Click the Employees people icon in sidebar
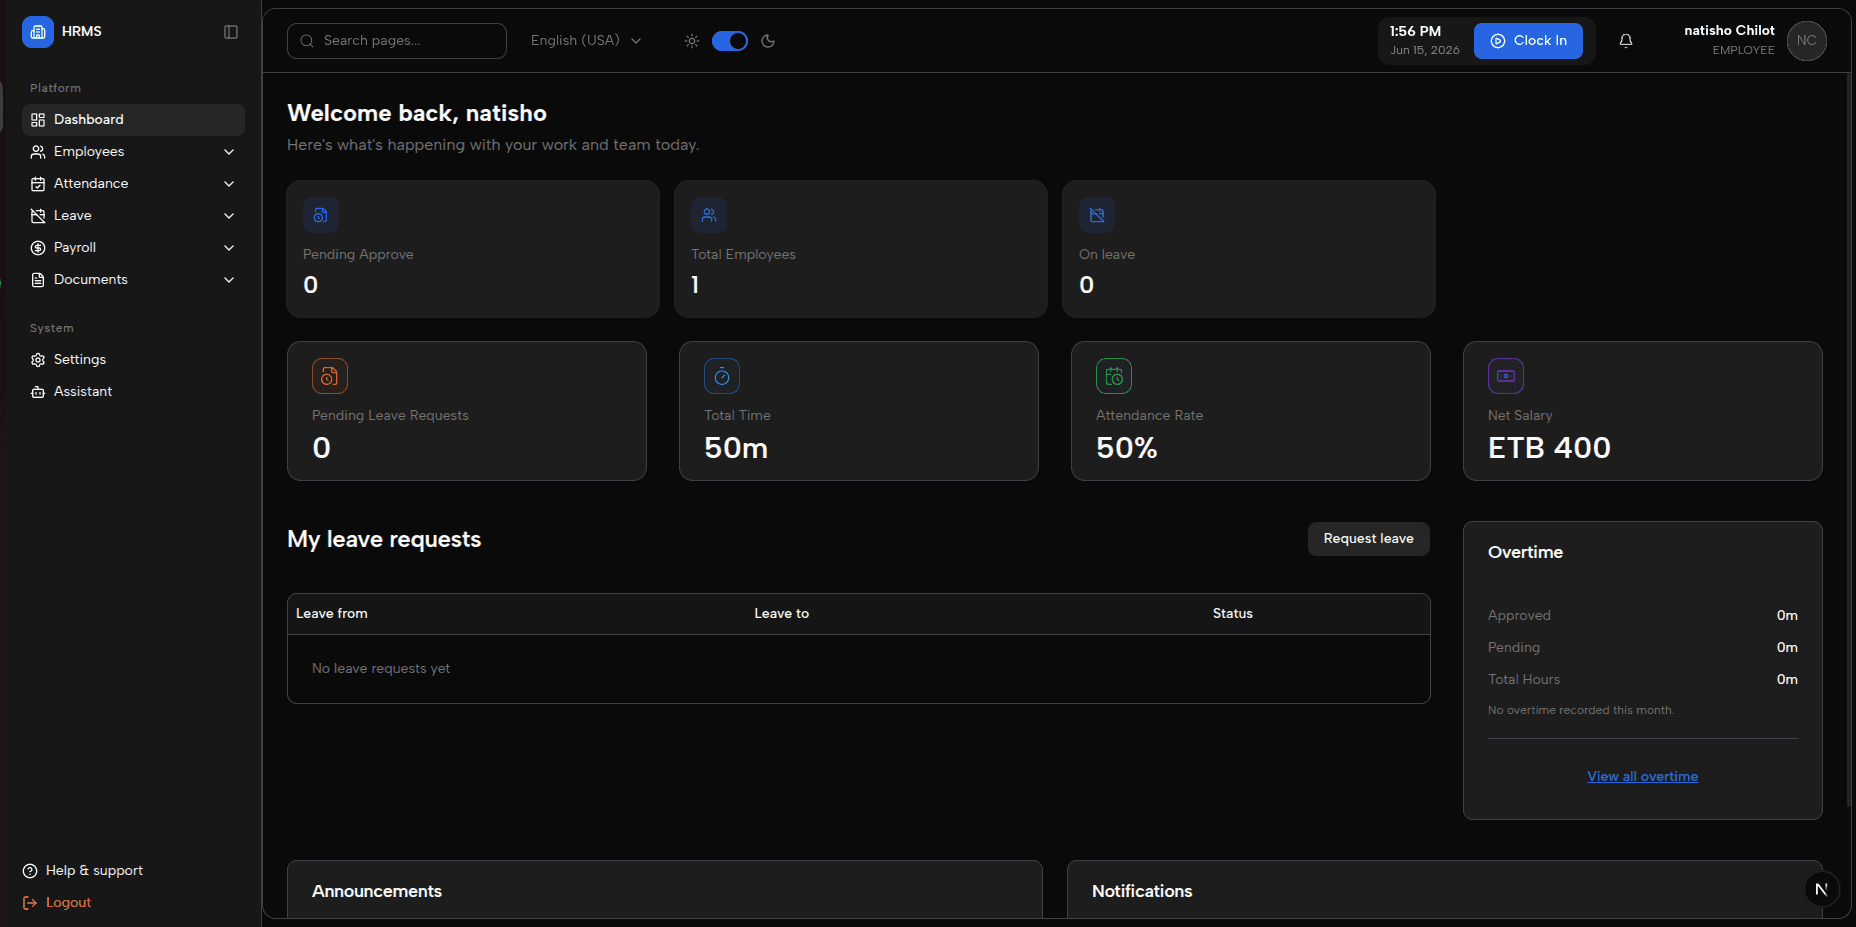The width and height of the screenshot is (1856, 927). point(38,152)
